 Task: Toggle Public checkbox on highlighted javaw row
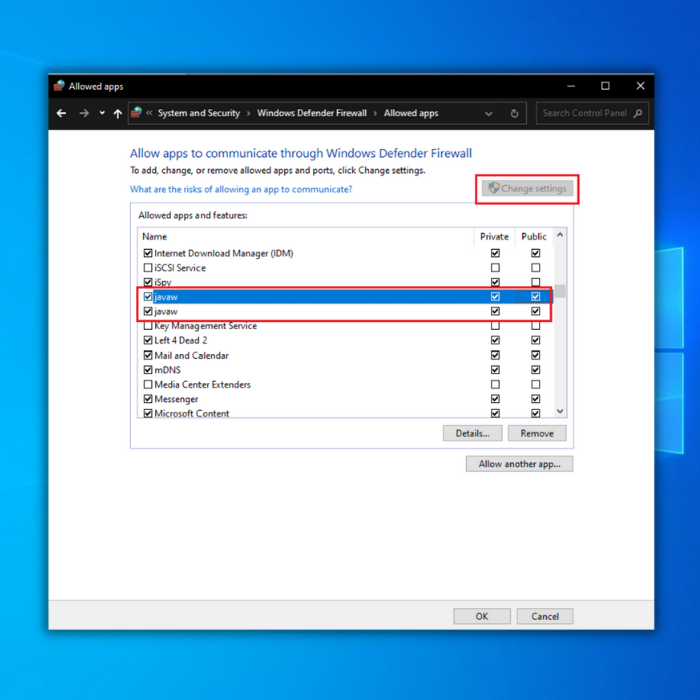536,296
